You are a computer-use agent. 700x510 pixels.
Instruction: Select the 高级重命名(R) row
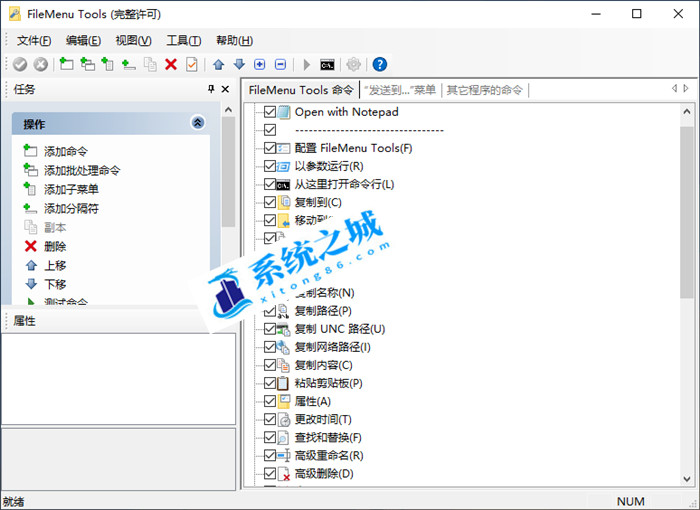[329, 456]
